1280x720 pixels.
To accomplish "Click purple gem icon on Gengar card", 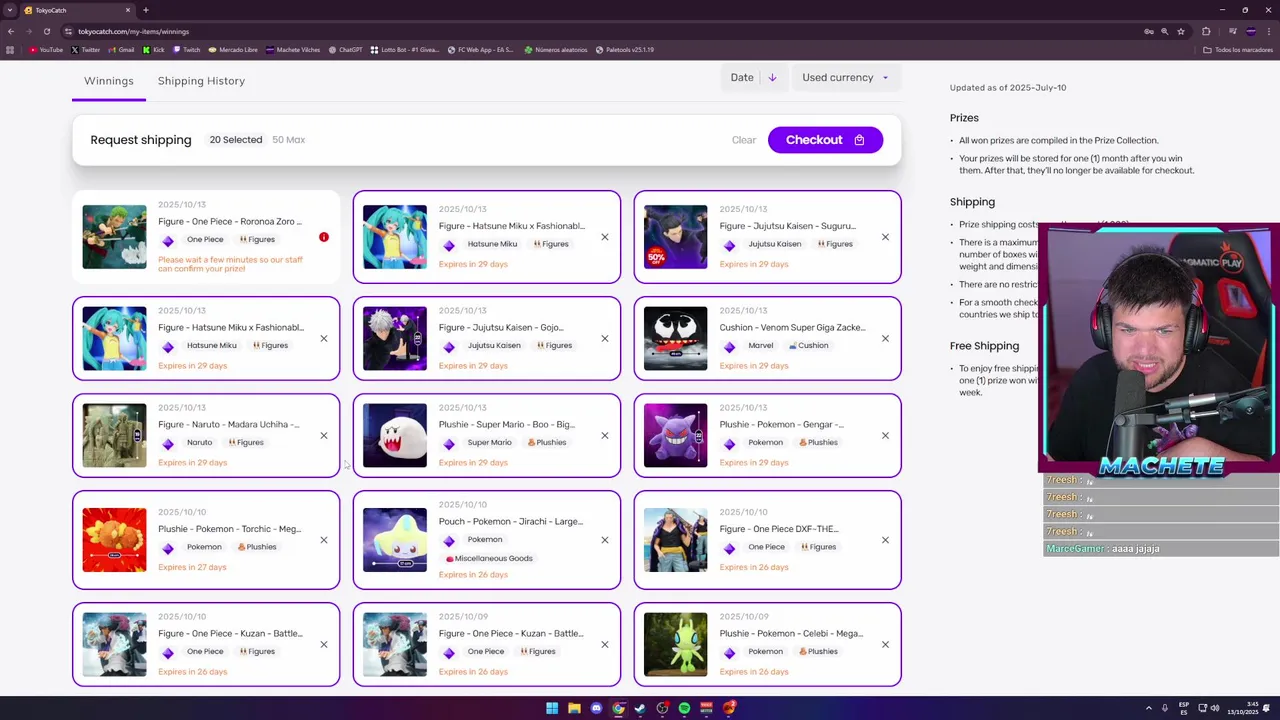I will coord(729,443).
